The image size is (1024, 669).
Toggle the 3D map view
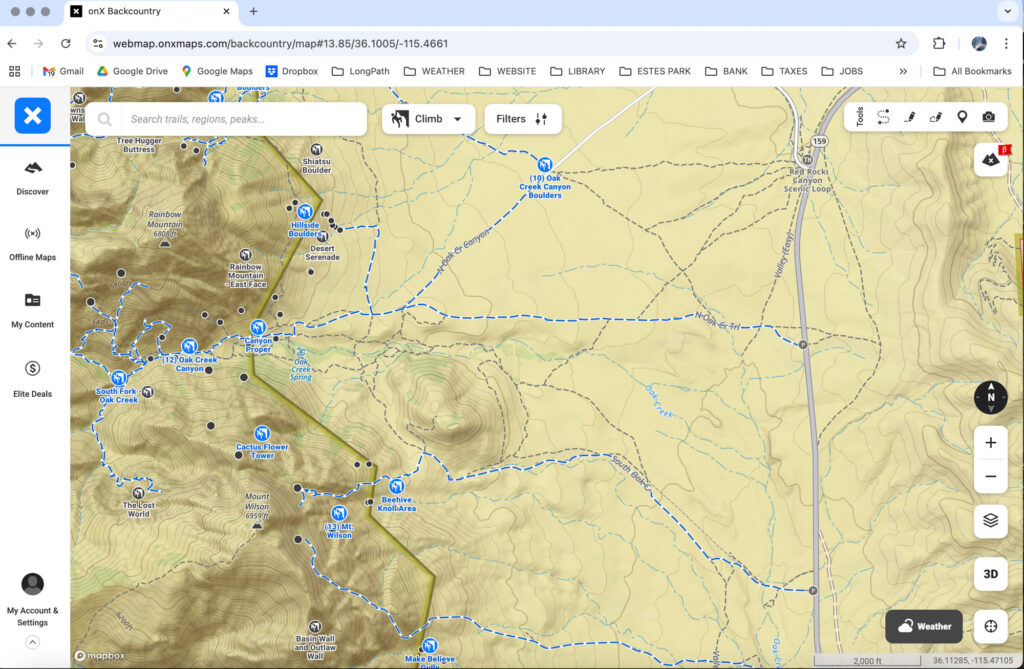990,574
